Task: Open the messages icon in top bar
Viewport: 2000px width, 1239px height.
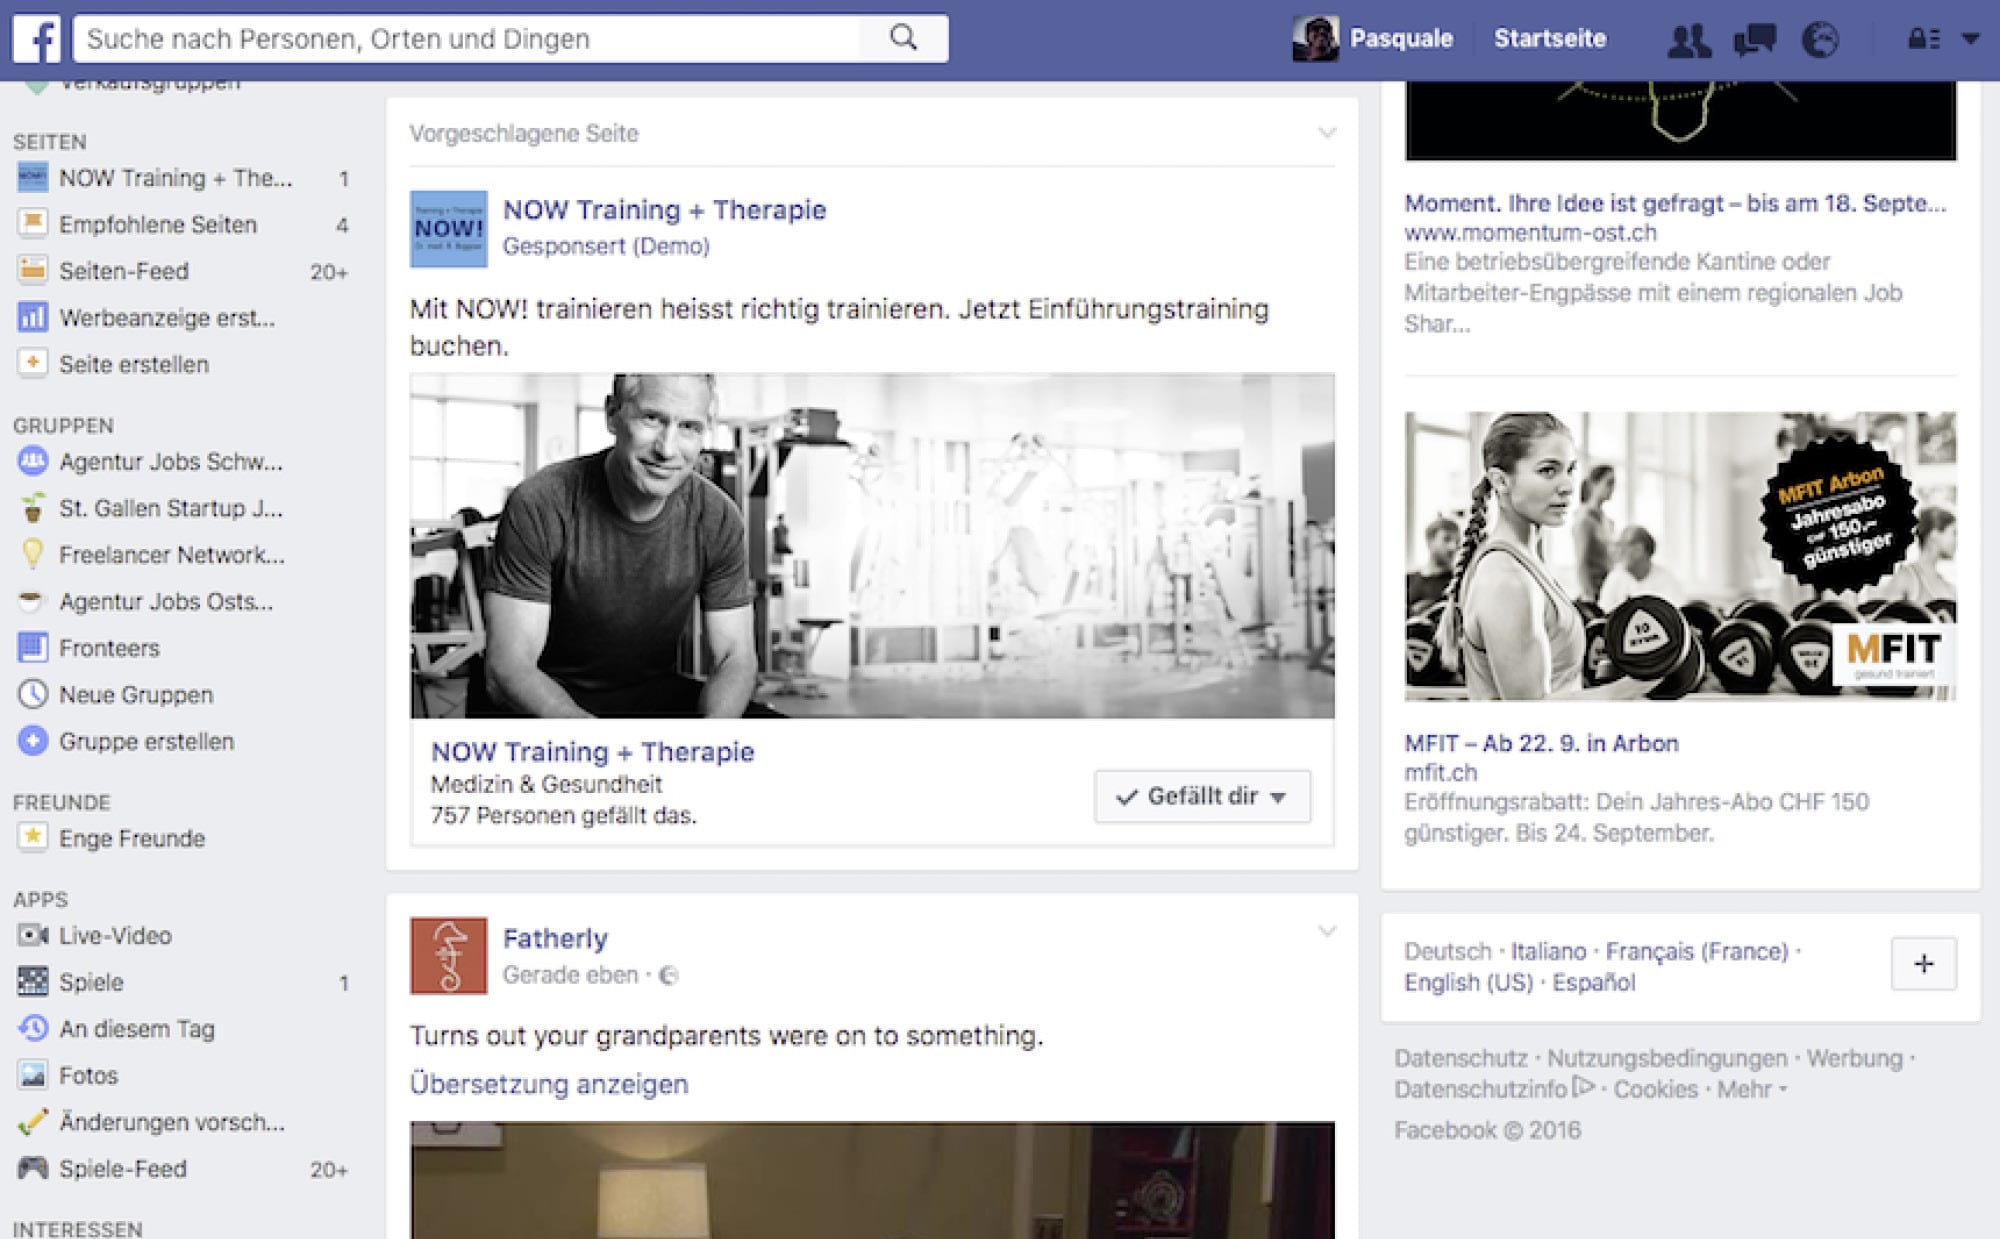Action: [x=1755, y=40]
